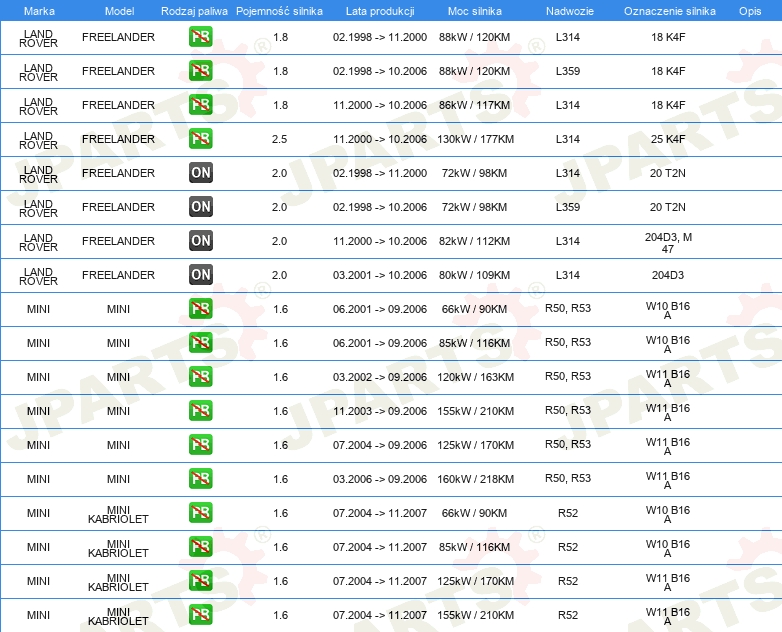
Task: Click the Model column header
Action: click(119, 11)
